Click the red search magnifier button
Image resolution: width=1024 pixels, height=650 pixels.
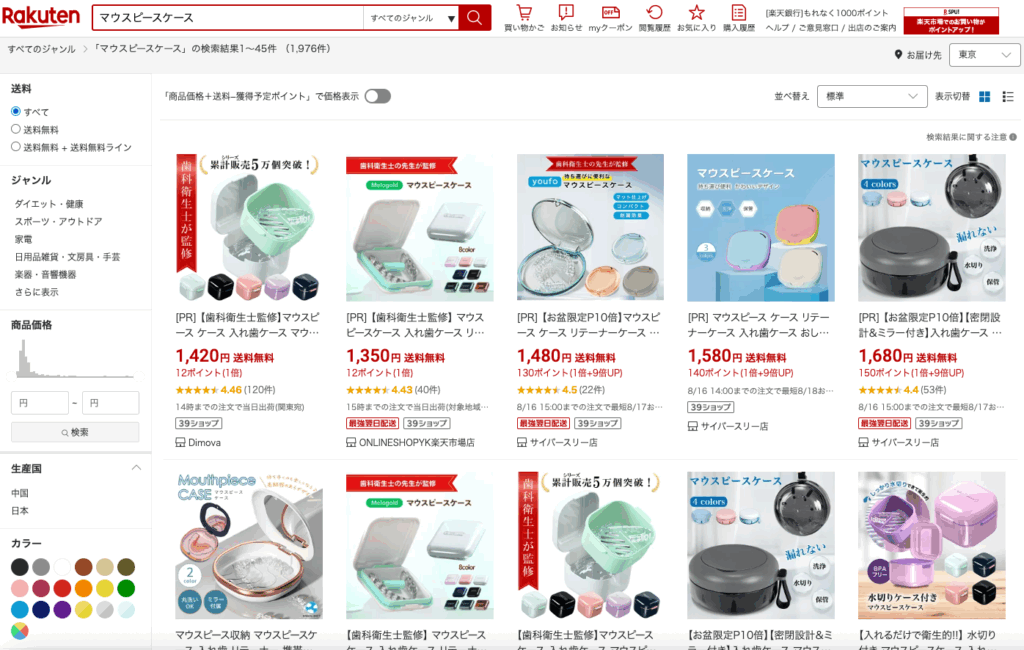point(475,18)
